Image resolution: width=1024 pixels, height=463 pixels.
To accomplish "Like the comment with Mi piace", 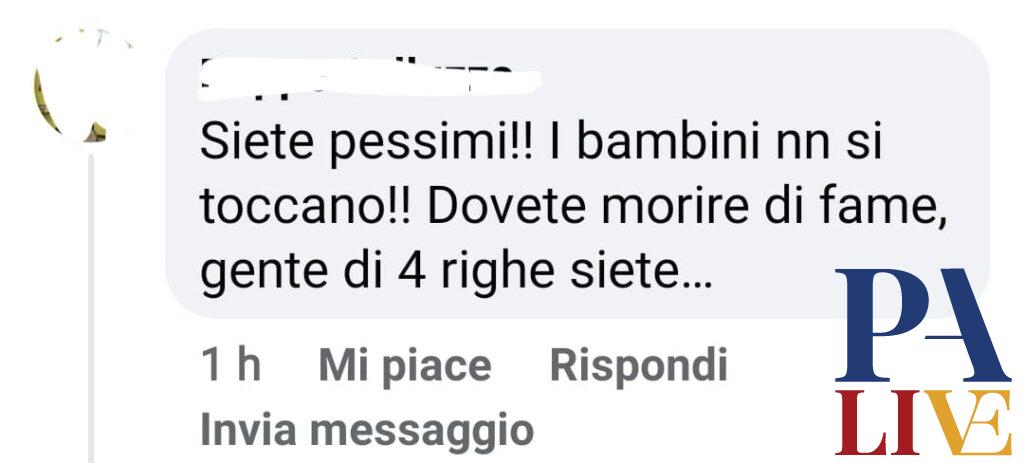I will [x=404, y=366].
